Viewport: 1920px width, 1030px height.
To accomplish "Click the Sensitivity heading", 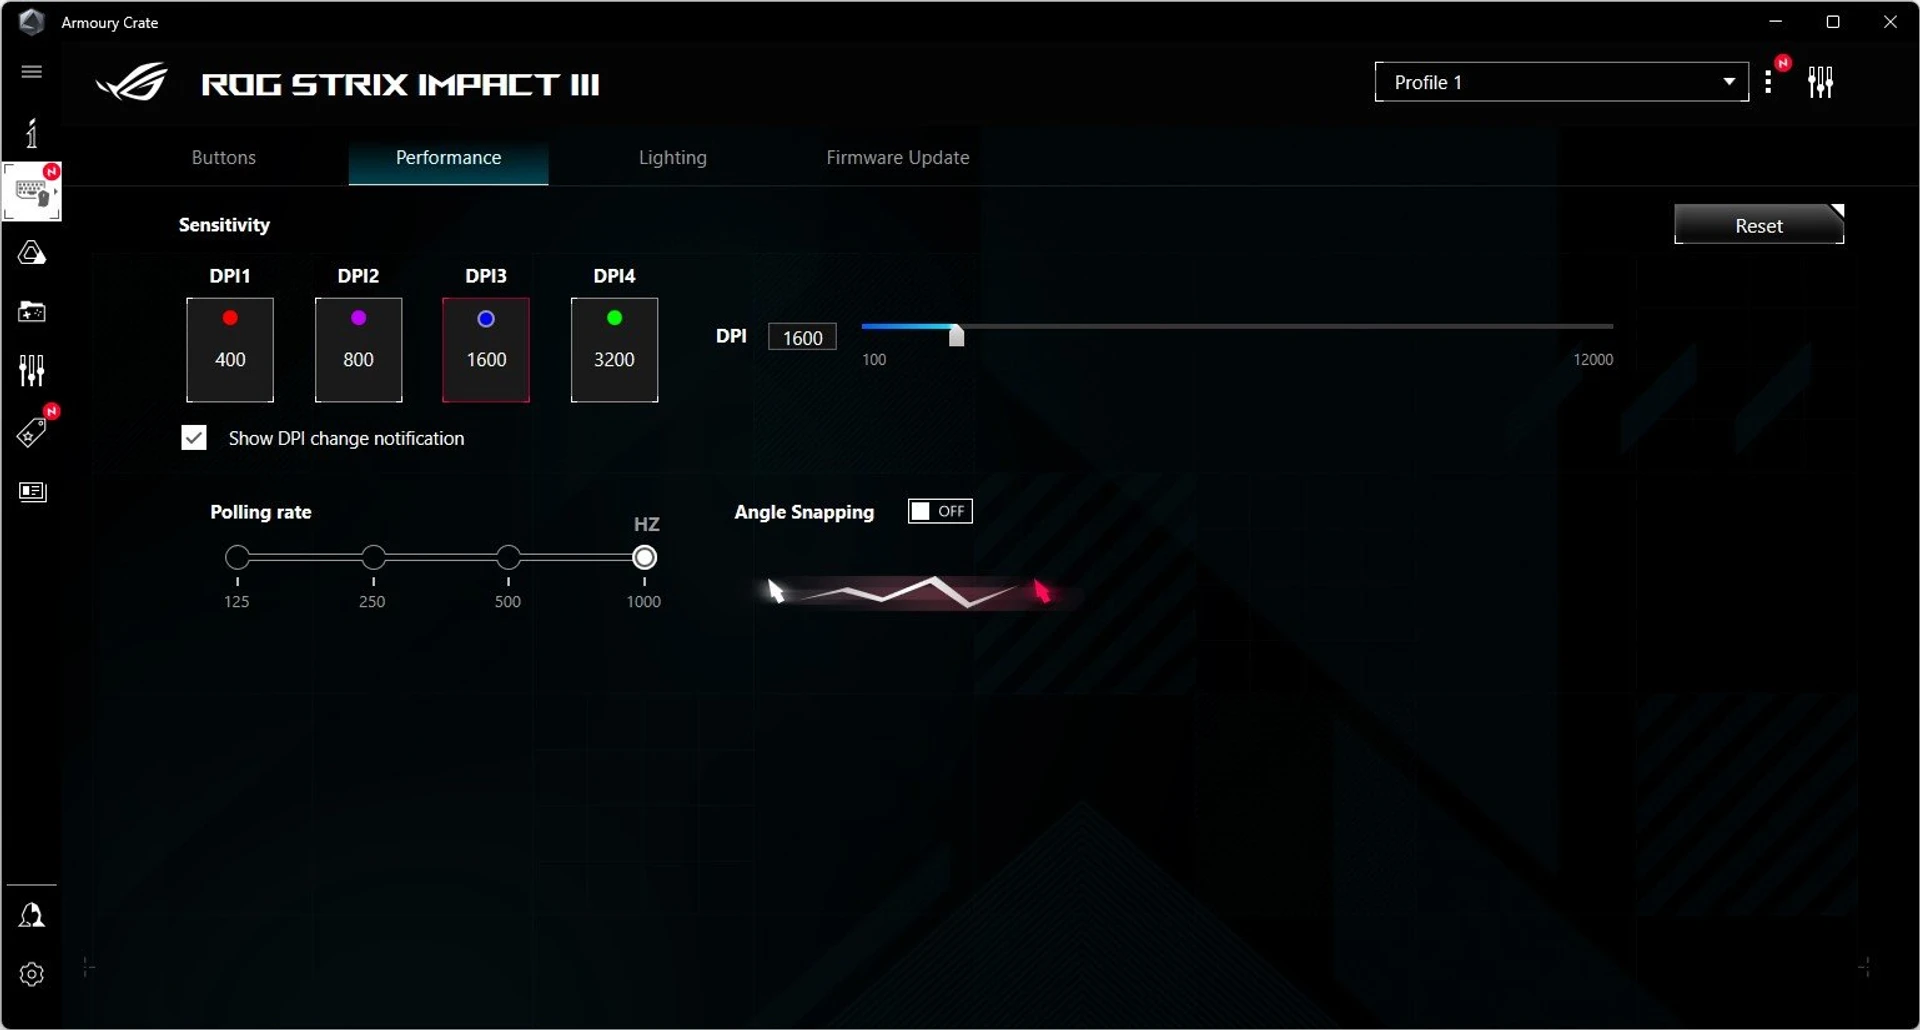I will point(224,225).
